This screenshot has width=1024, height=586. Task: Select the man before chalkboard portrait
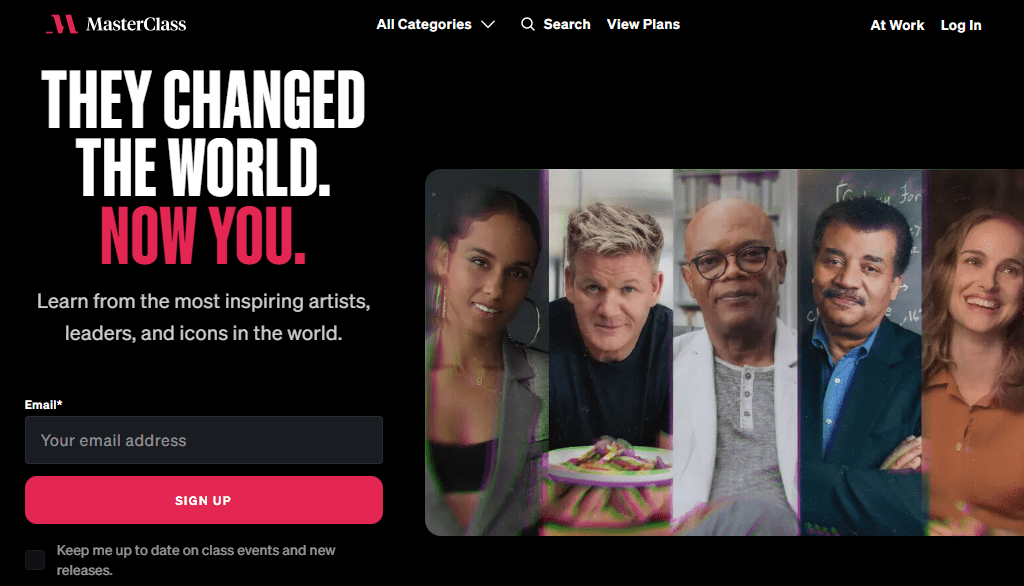click(x=860, y=352)
